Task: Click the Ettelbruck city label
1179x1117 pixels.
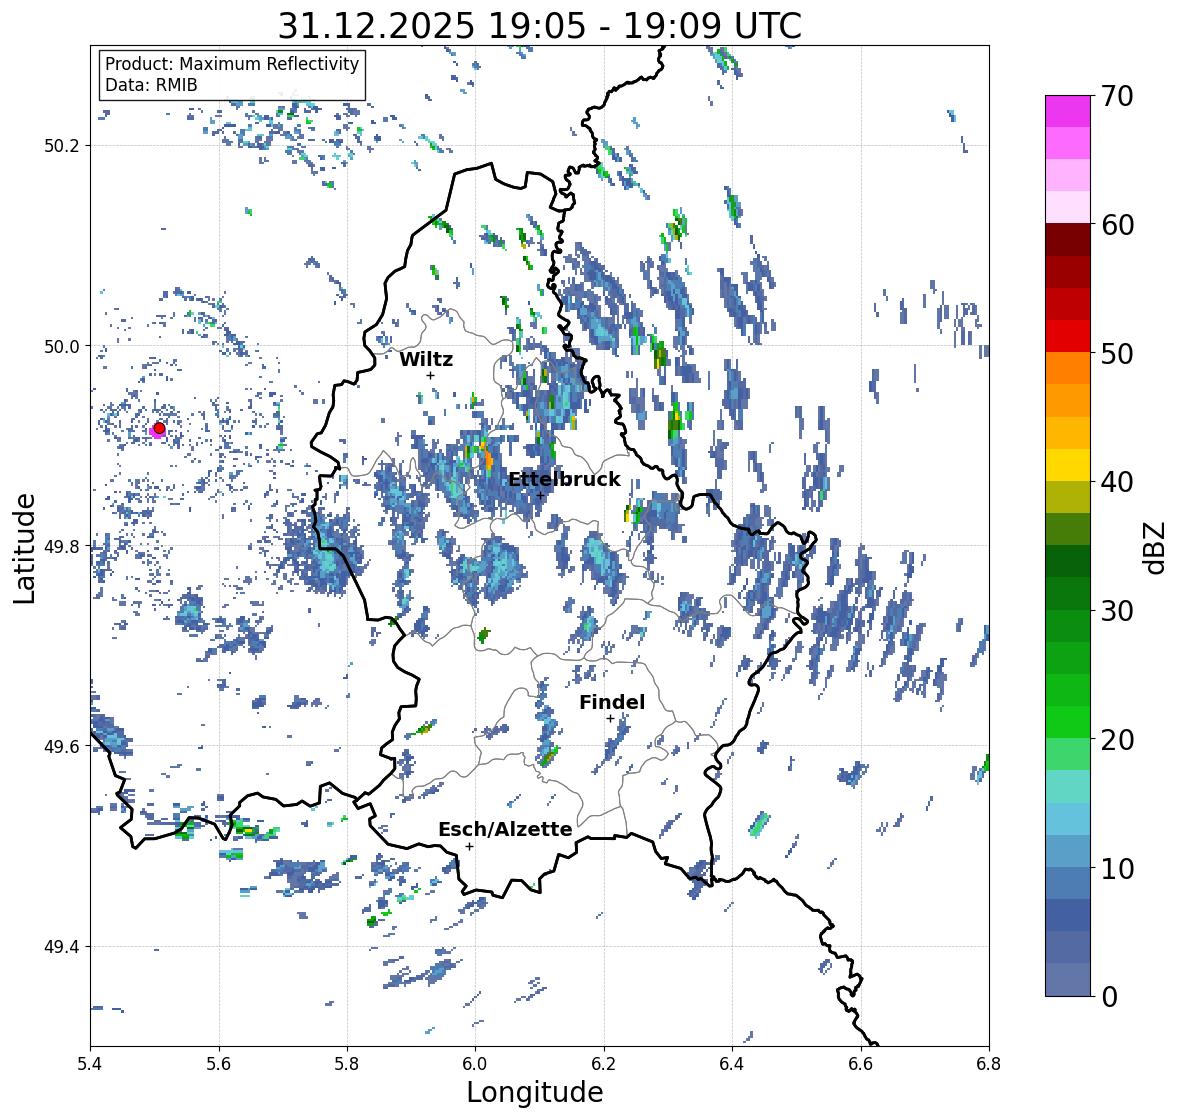Action: (564, 479)
